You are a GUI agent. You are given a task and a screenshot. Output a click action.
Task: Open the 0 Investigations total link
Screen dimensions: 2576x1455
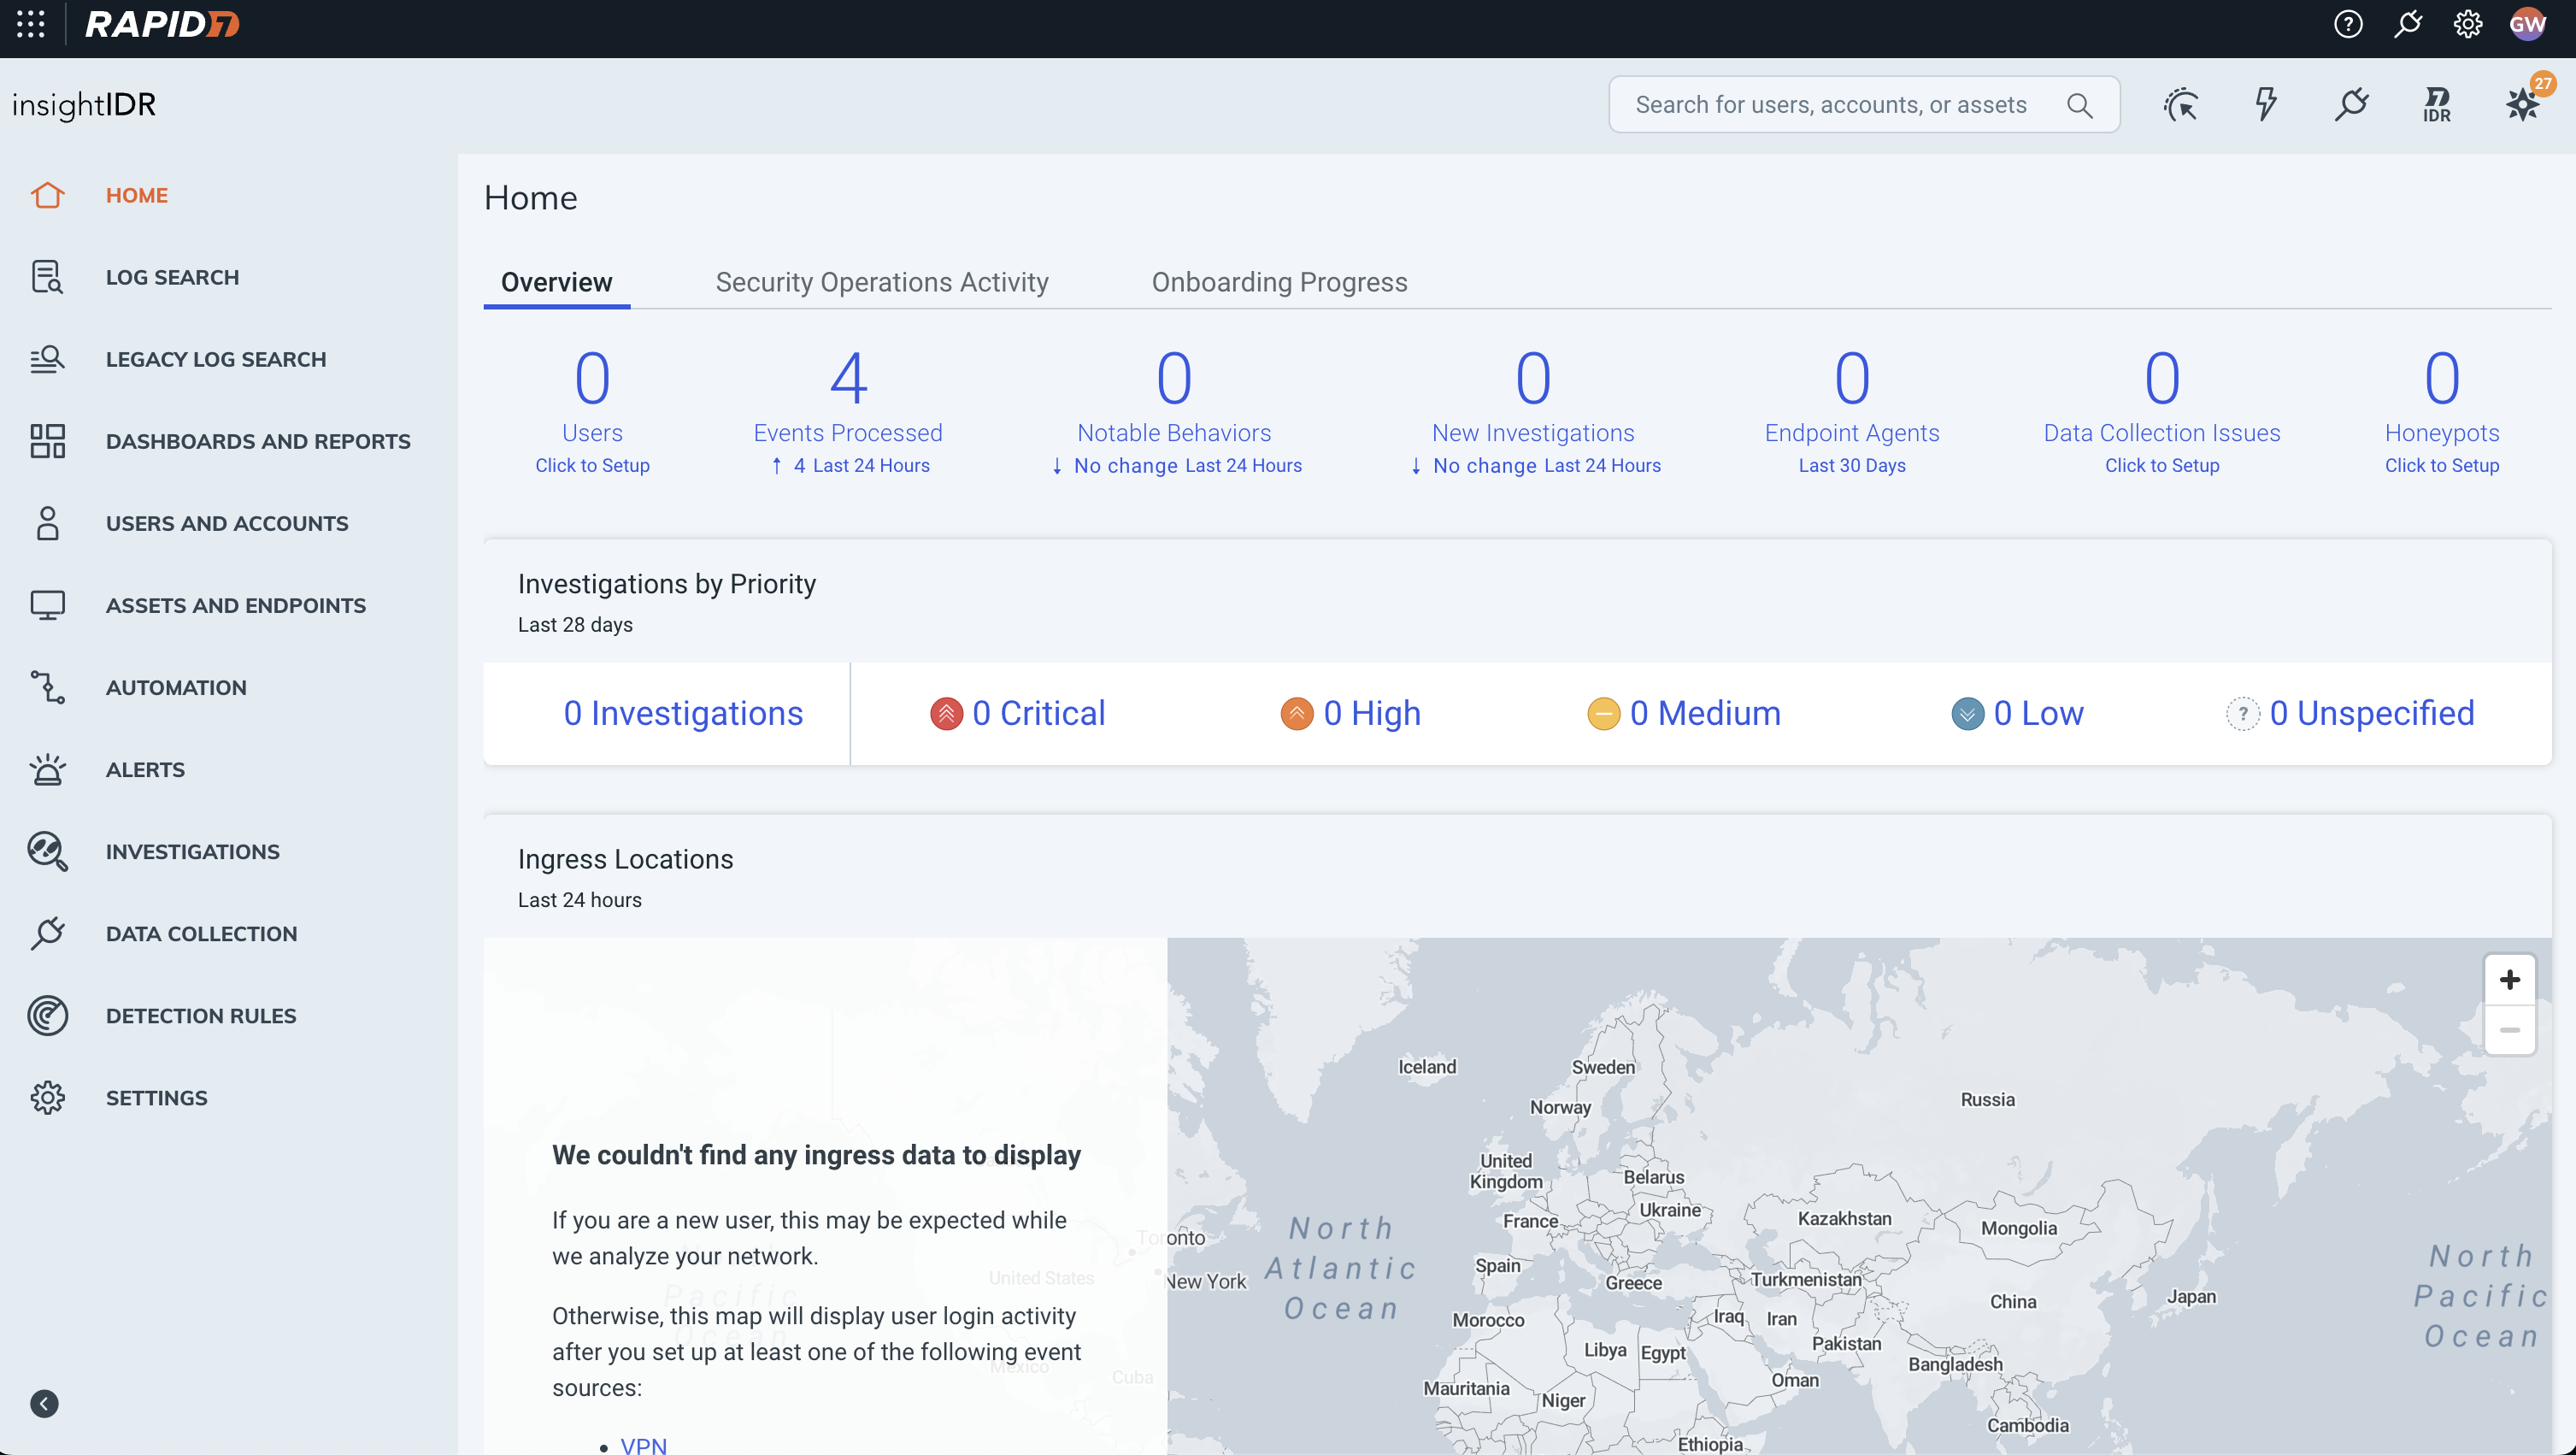[683, 713]
